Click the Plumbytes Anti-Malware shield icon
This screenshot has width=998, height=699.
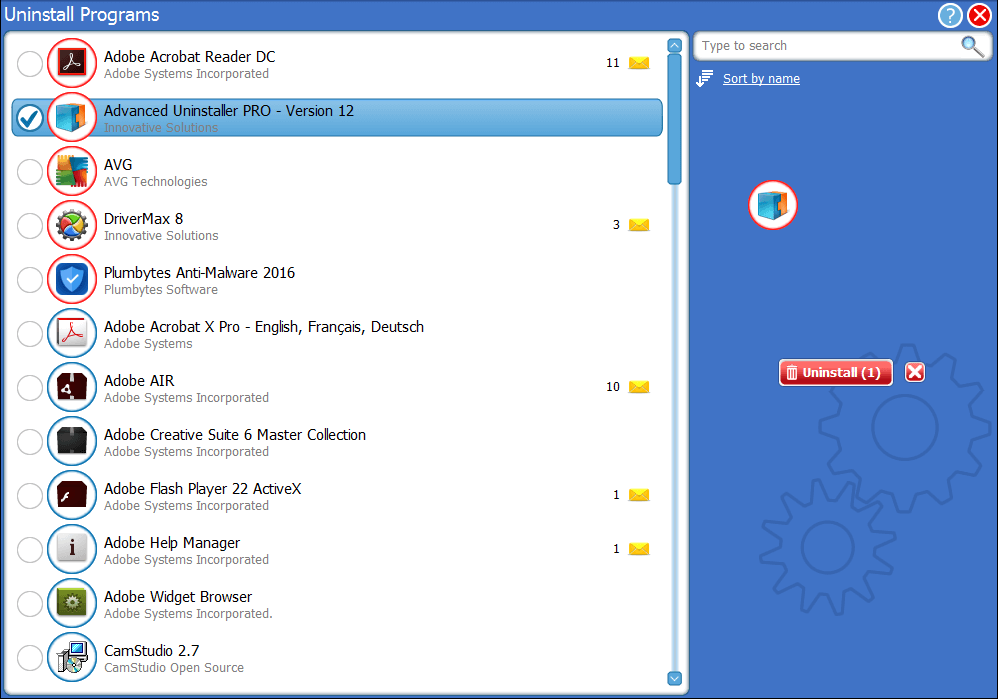click(72, 279)
